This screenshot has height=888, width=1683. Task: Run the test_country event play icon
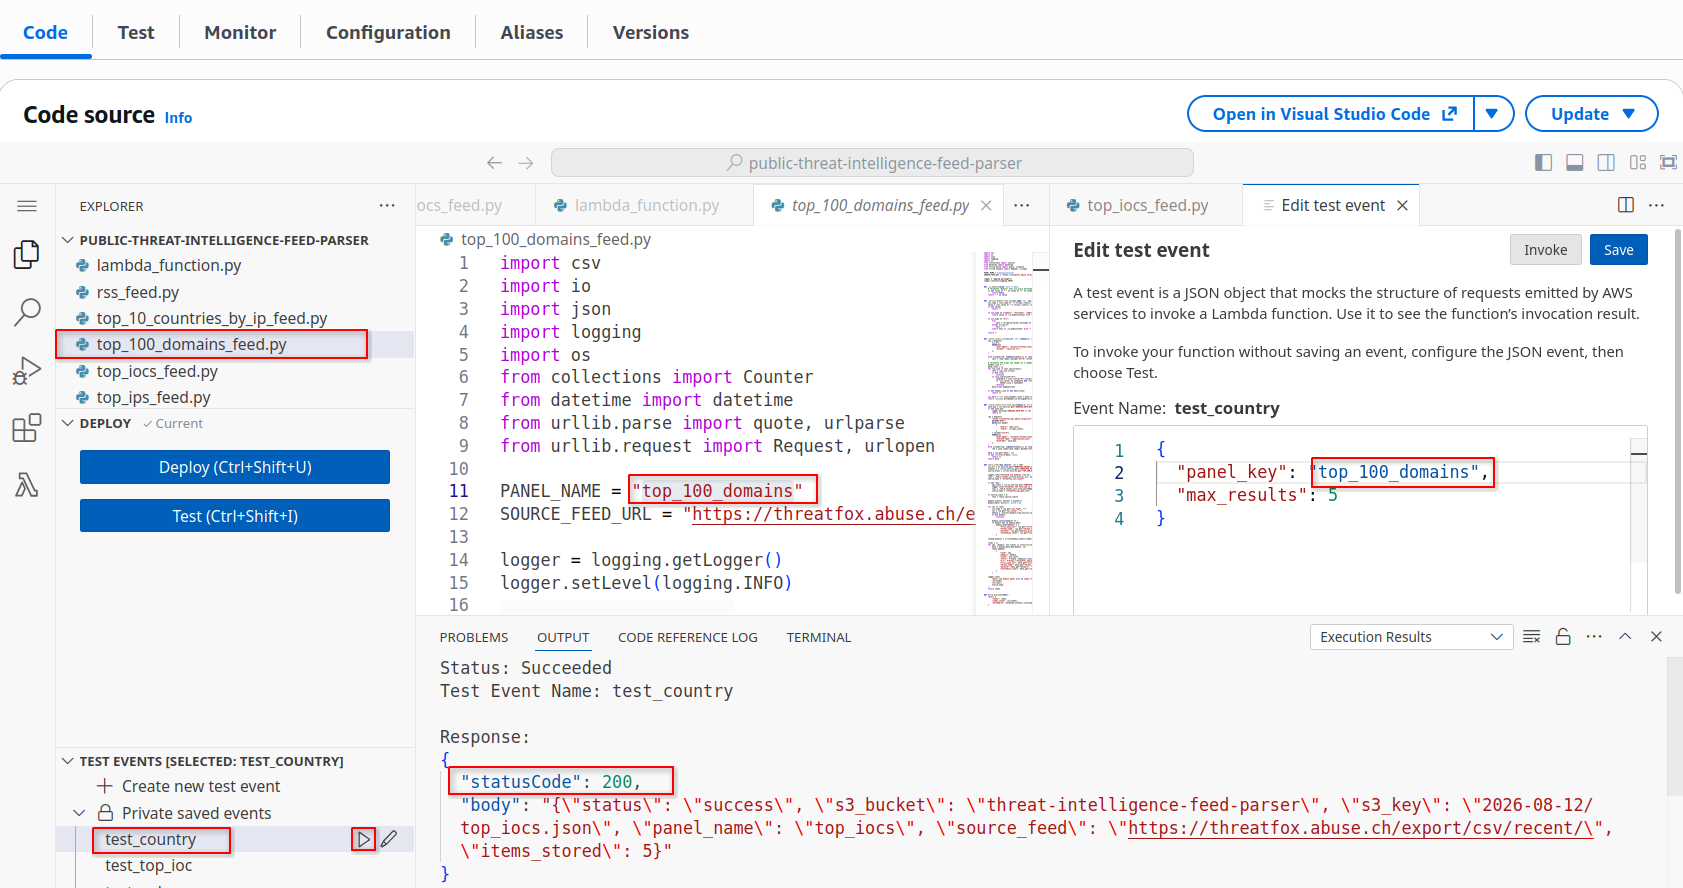pyautogui.click(x=364, y=839)
